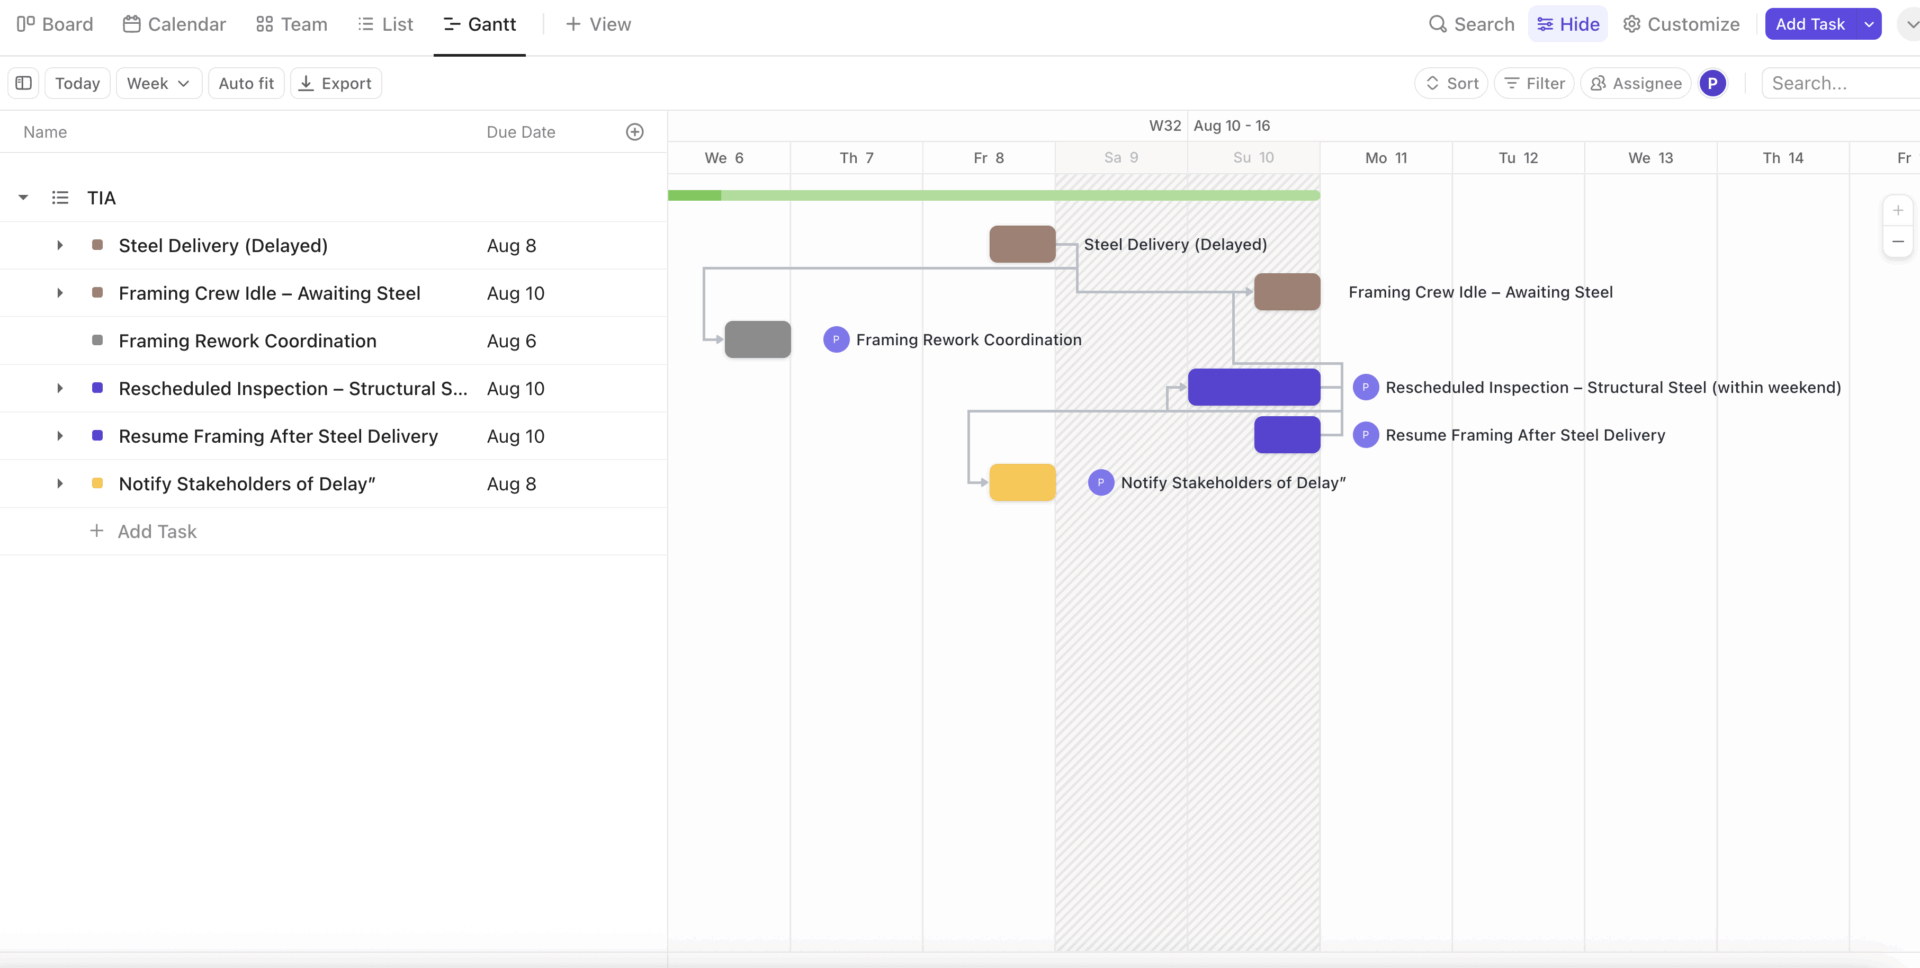Collapse the left sidebar panel

pos(23,83)
